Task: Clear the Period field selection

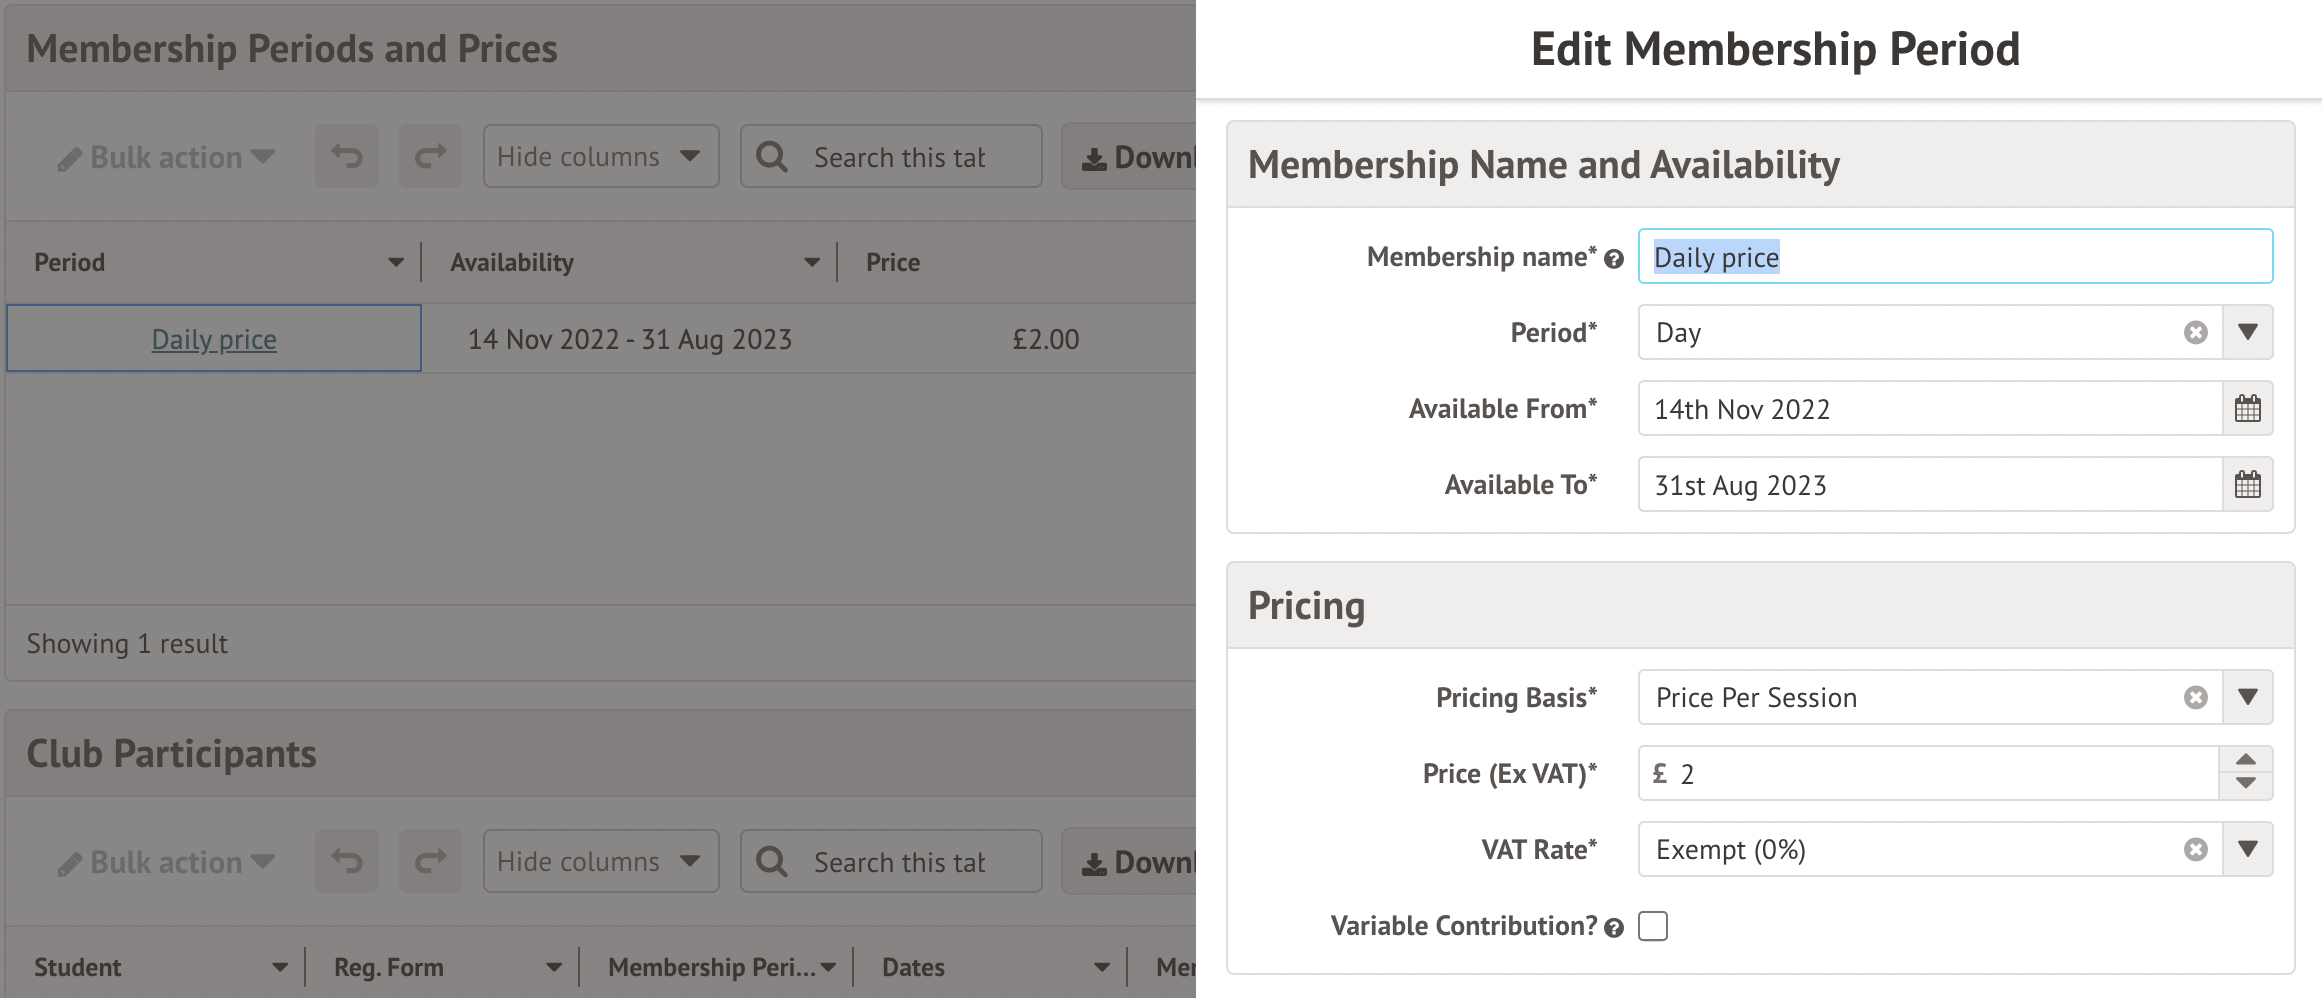Action: coord(2195,333)
